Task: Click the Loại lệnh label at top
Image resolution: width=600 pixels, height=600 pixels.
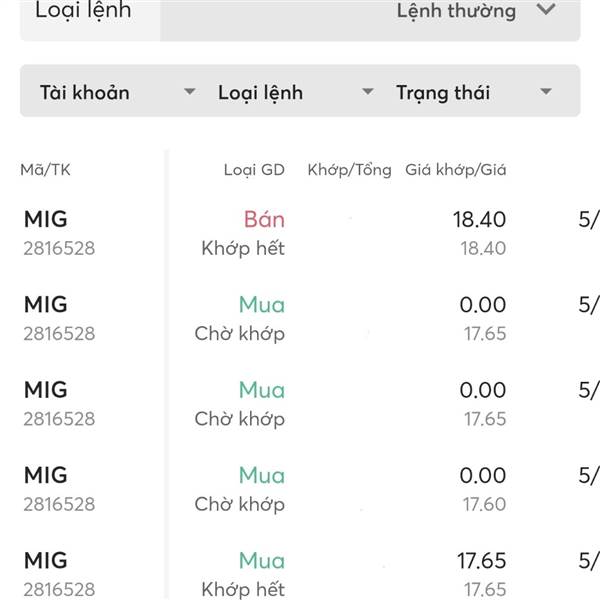Action: 82,12
